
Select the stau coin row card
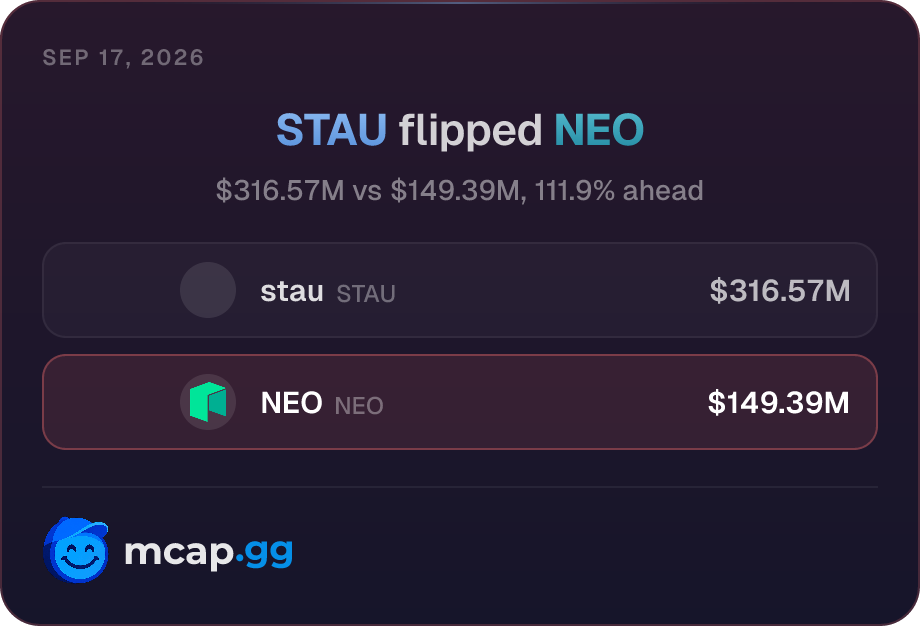point(460,290)
